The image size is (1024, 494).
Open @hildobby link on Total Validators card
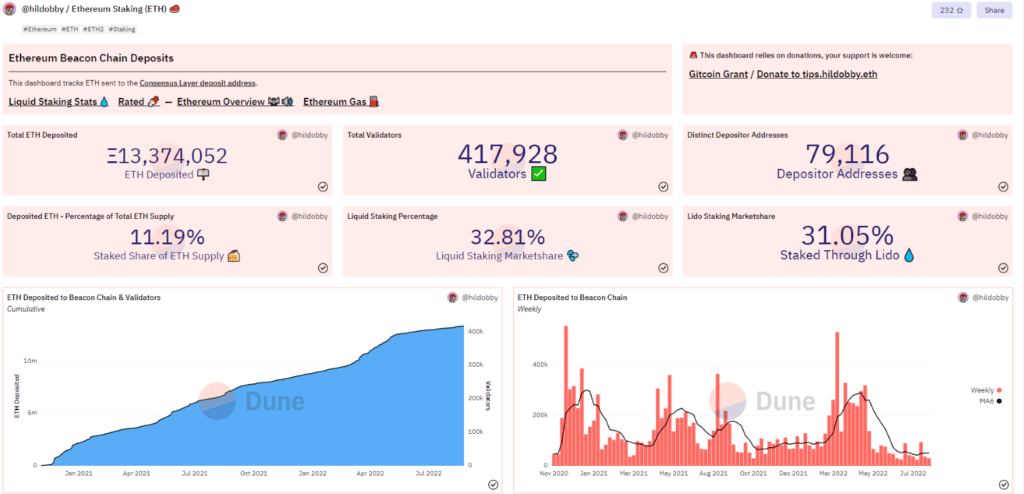650,135
